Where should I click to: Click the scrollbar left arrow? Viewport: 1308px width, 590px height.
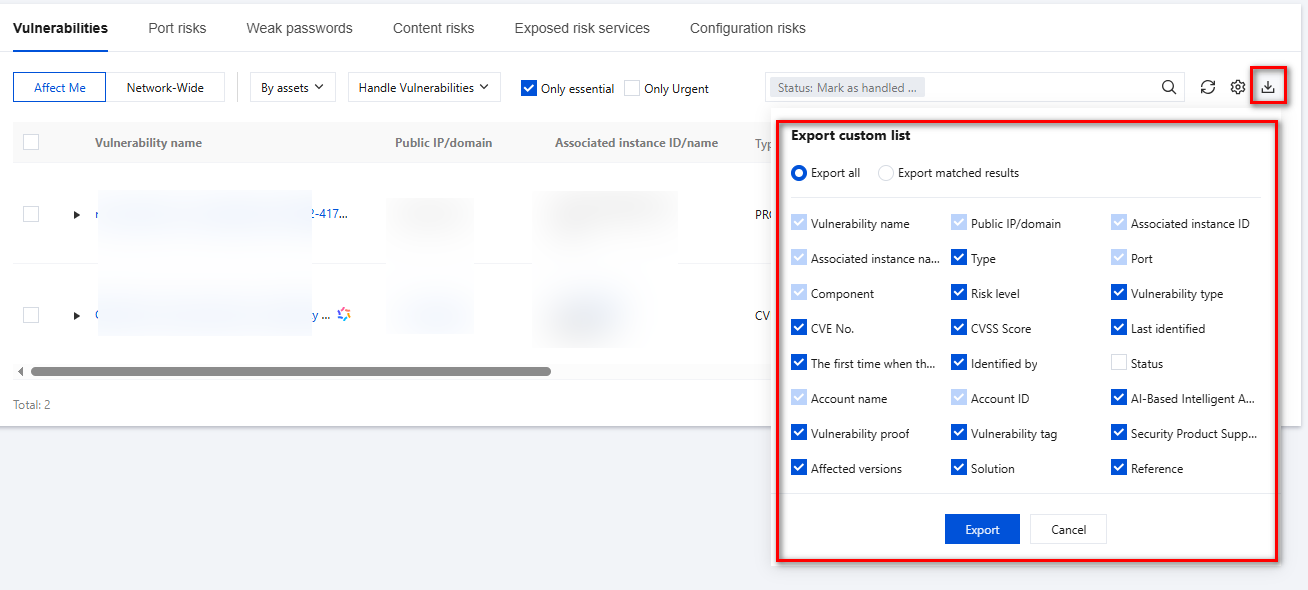(21, 371)
